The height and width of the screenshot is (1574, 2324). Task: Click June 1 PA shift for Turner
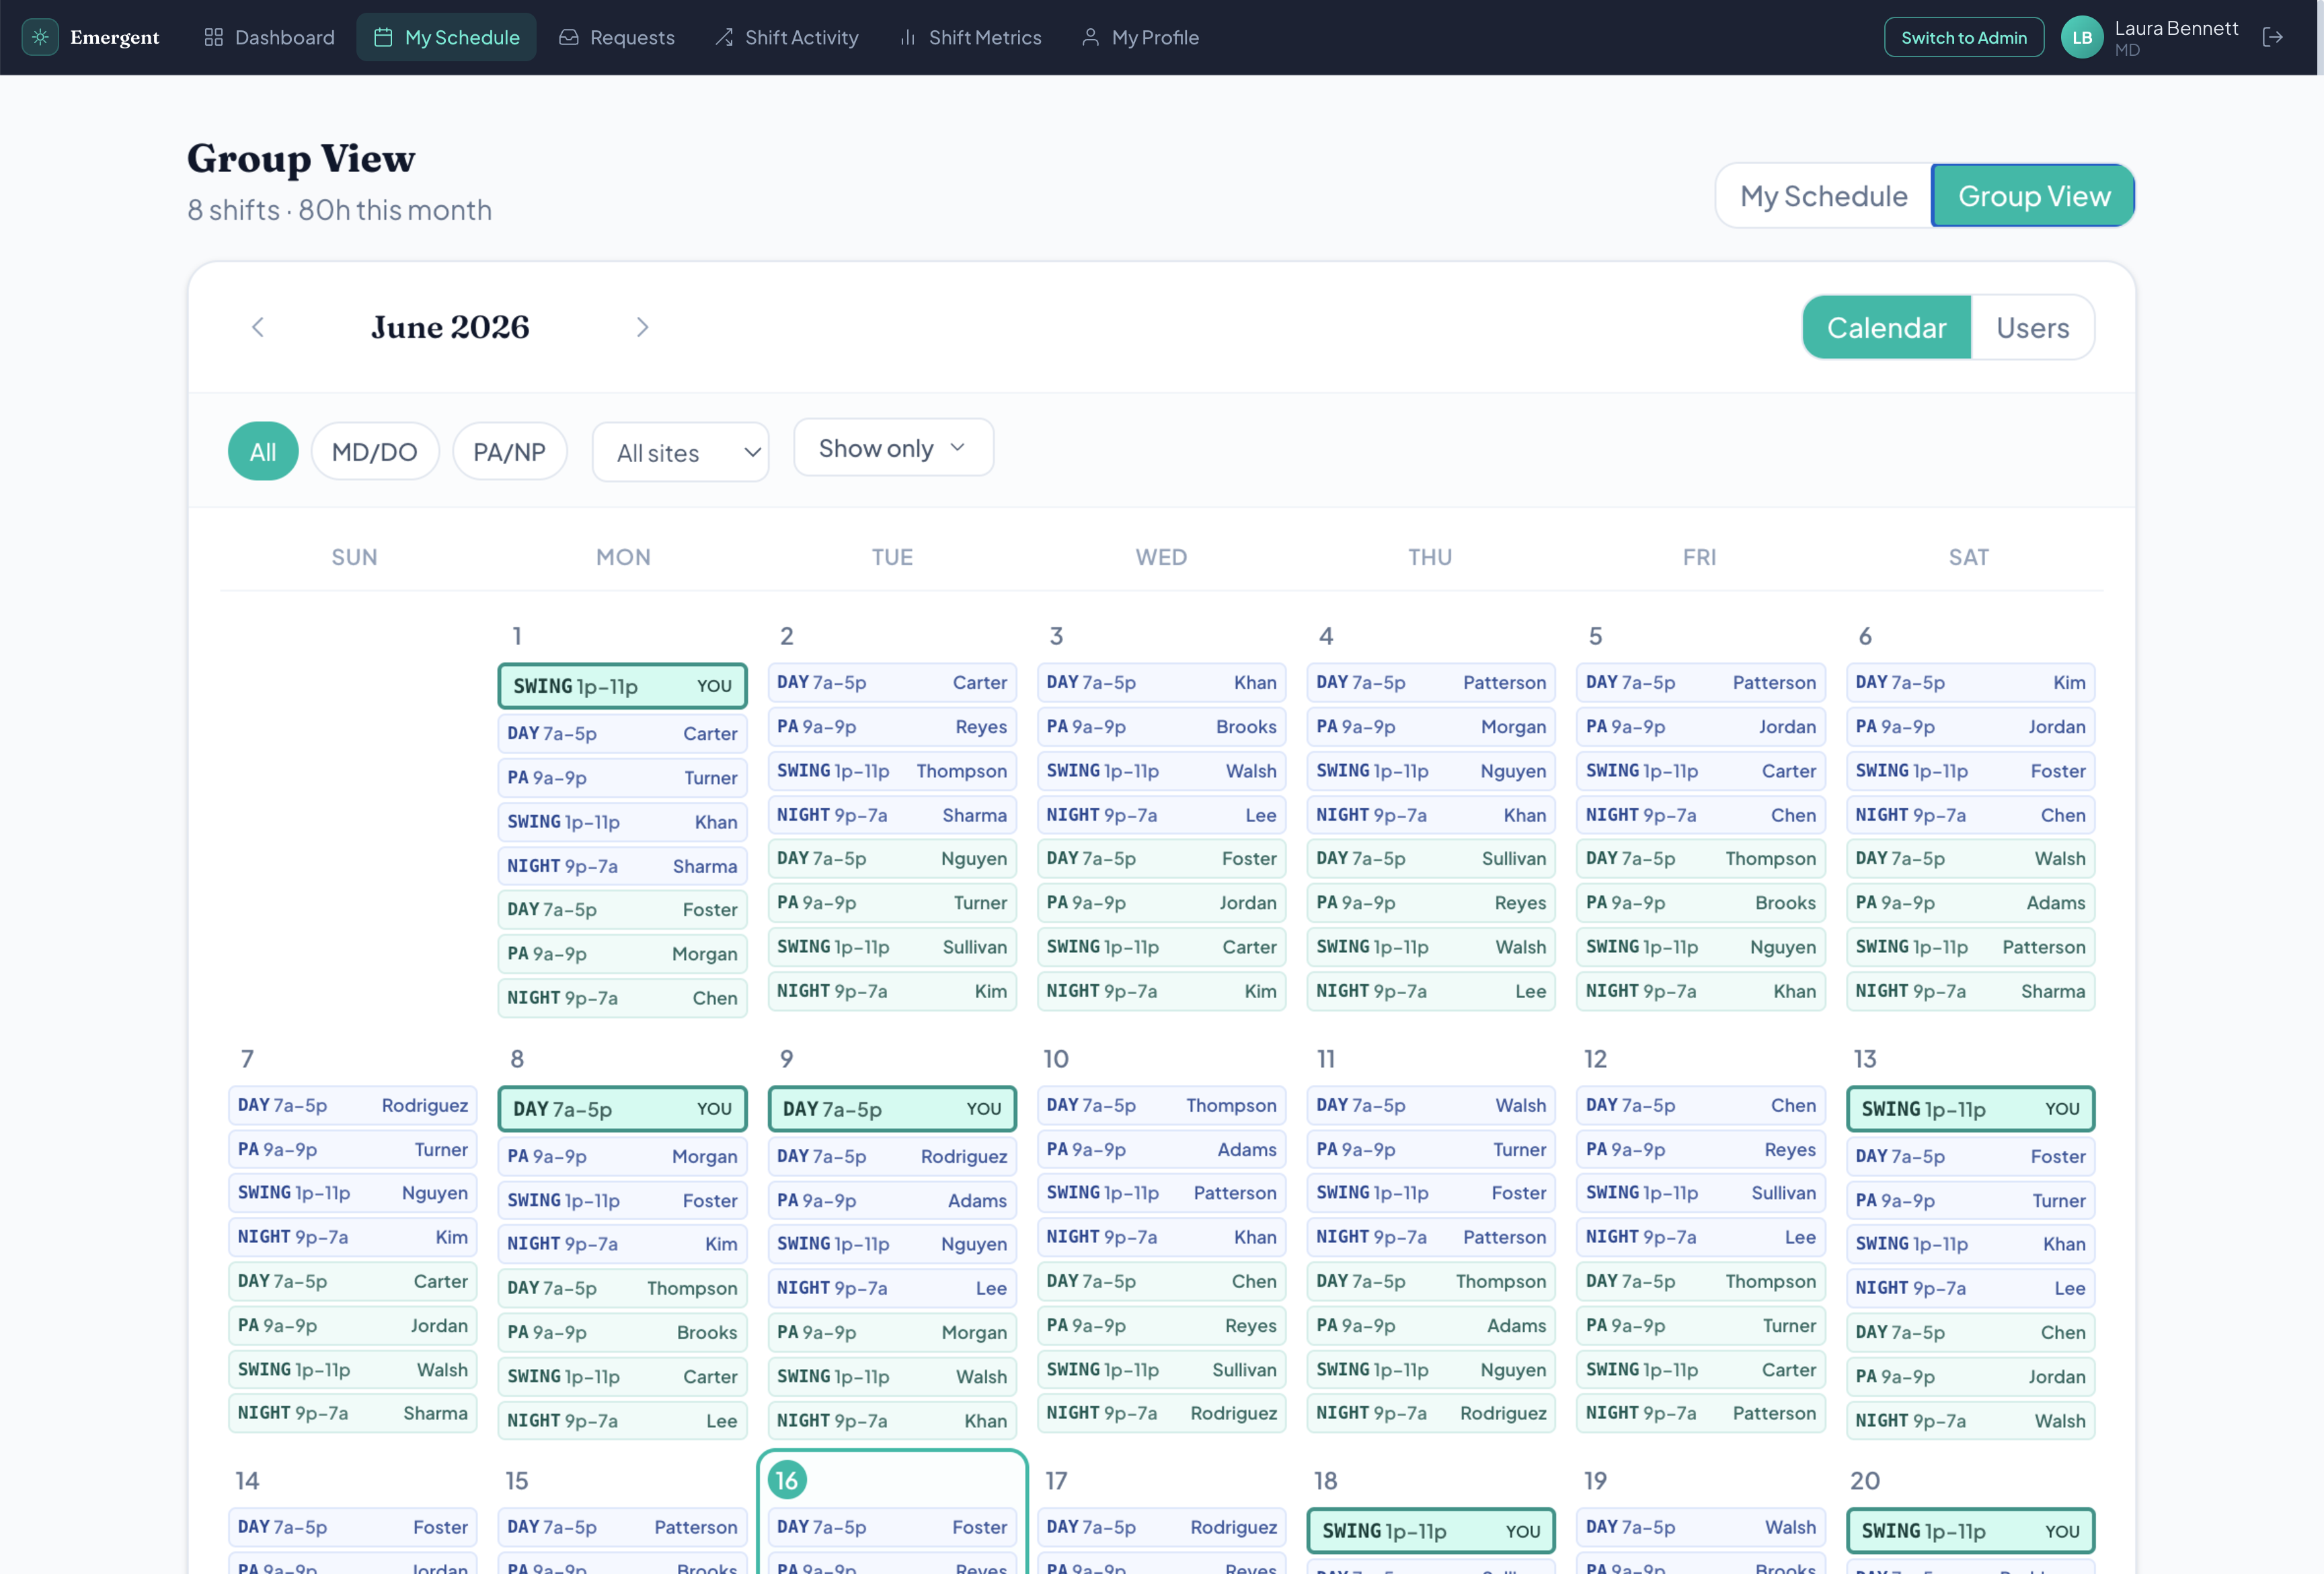pos(622,778)
